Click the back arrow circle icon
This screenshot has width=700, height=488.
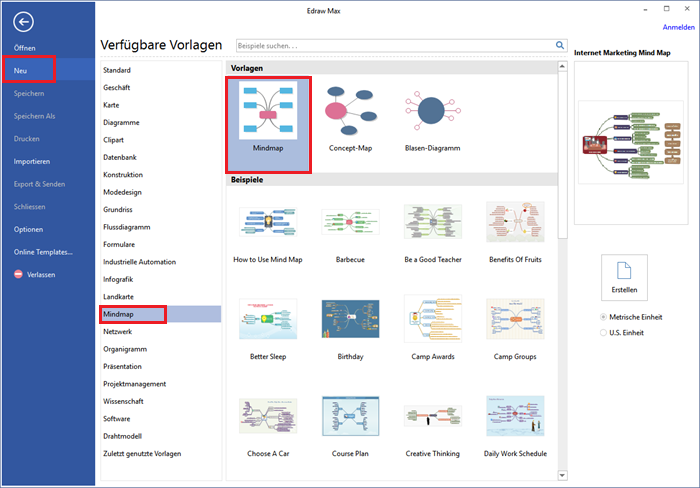coord(23,21)
